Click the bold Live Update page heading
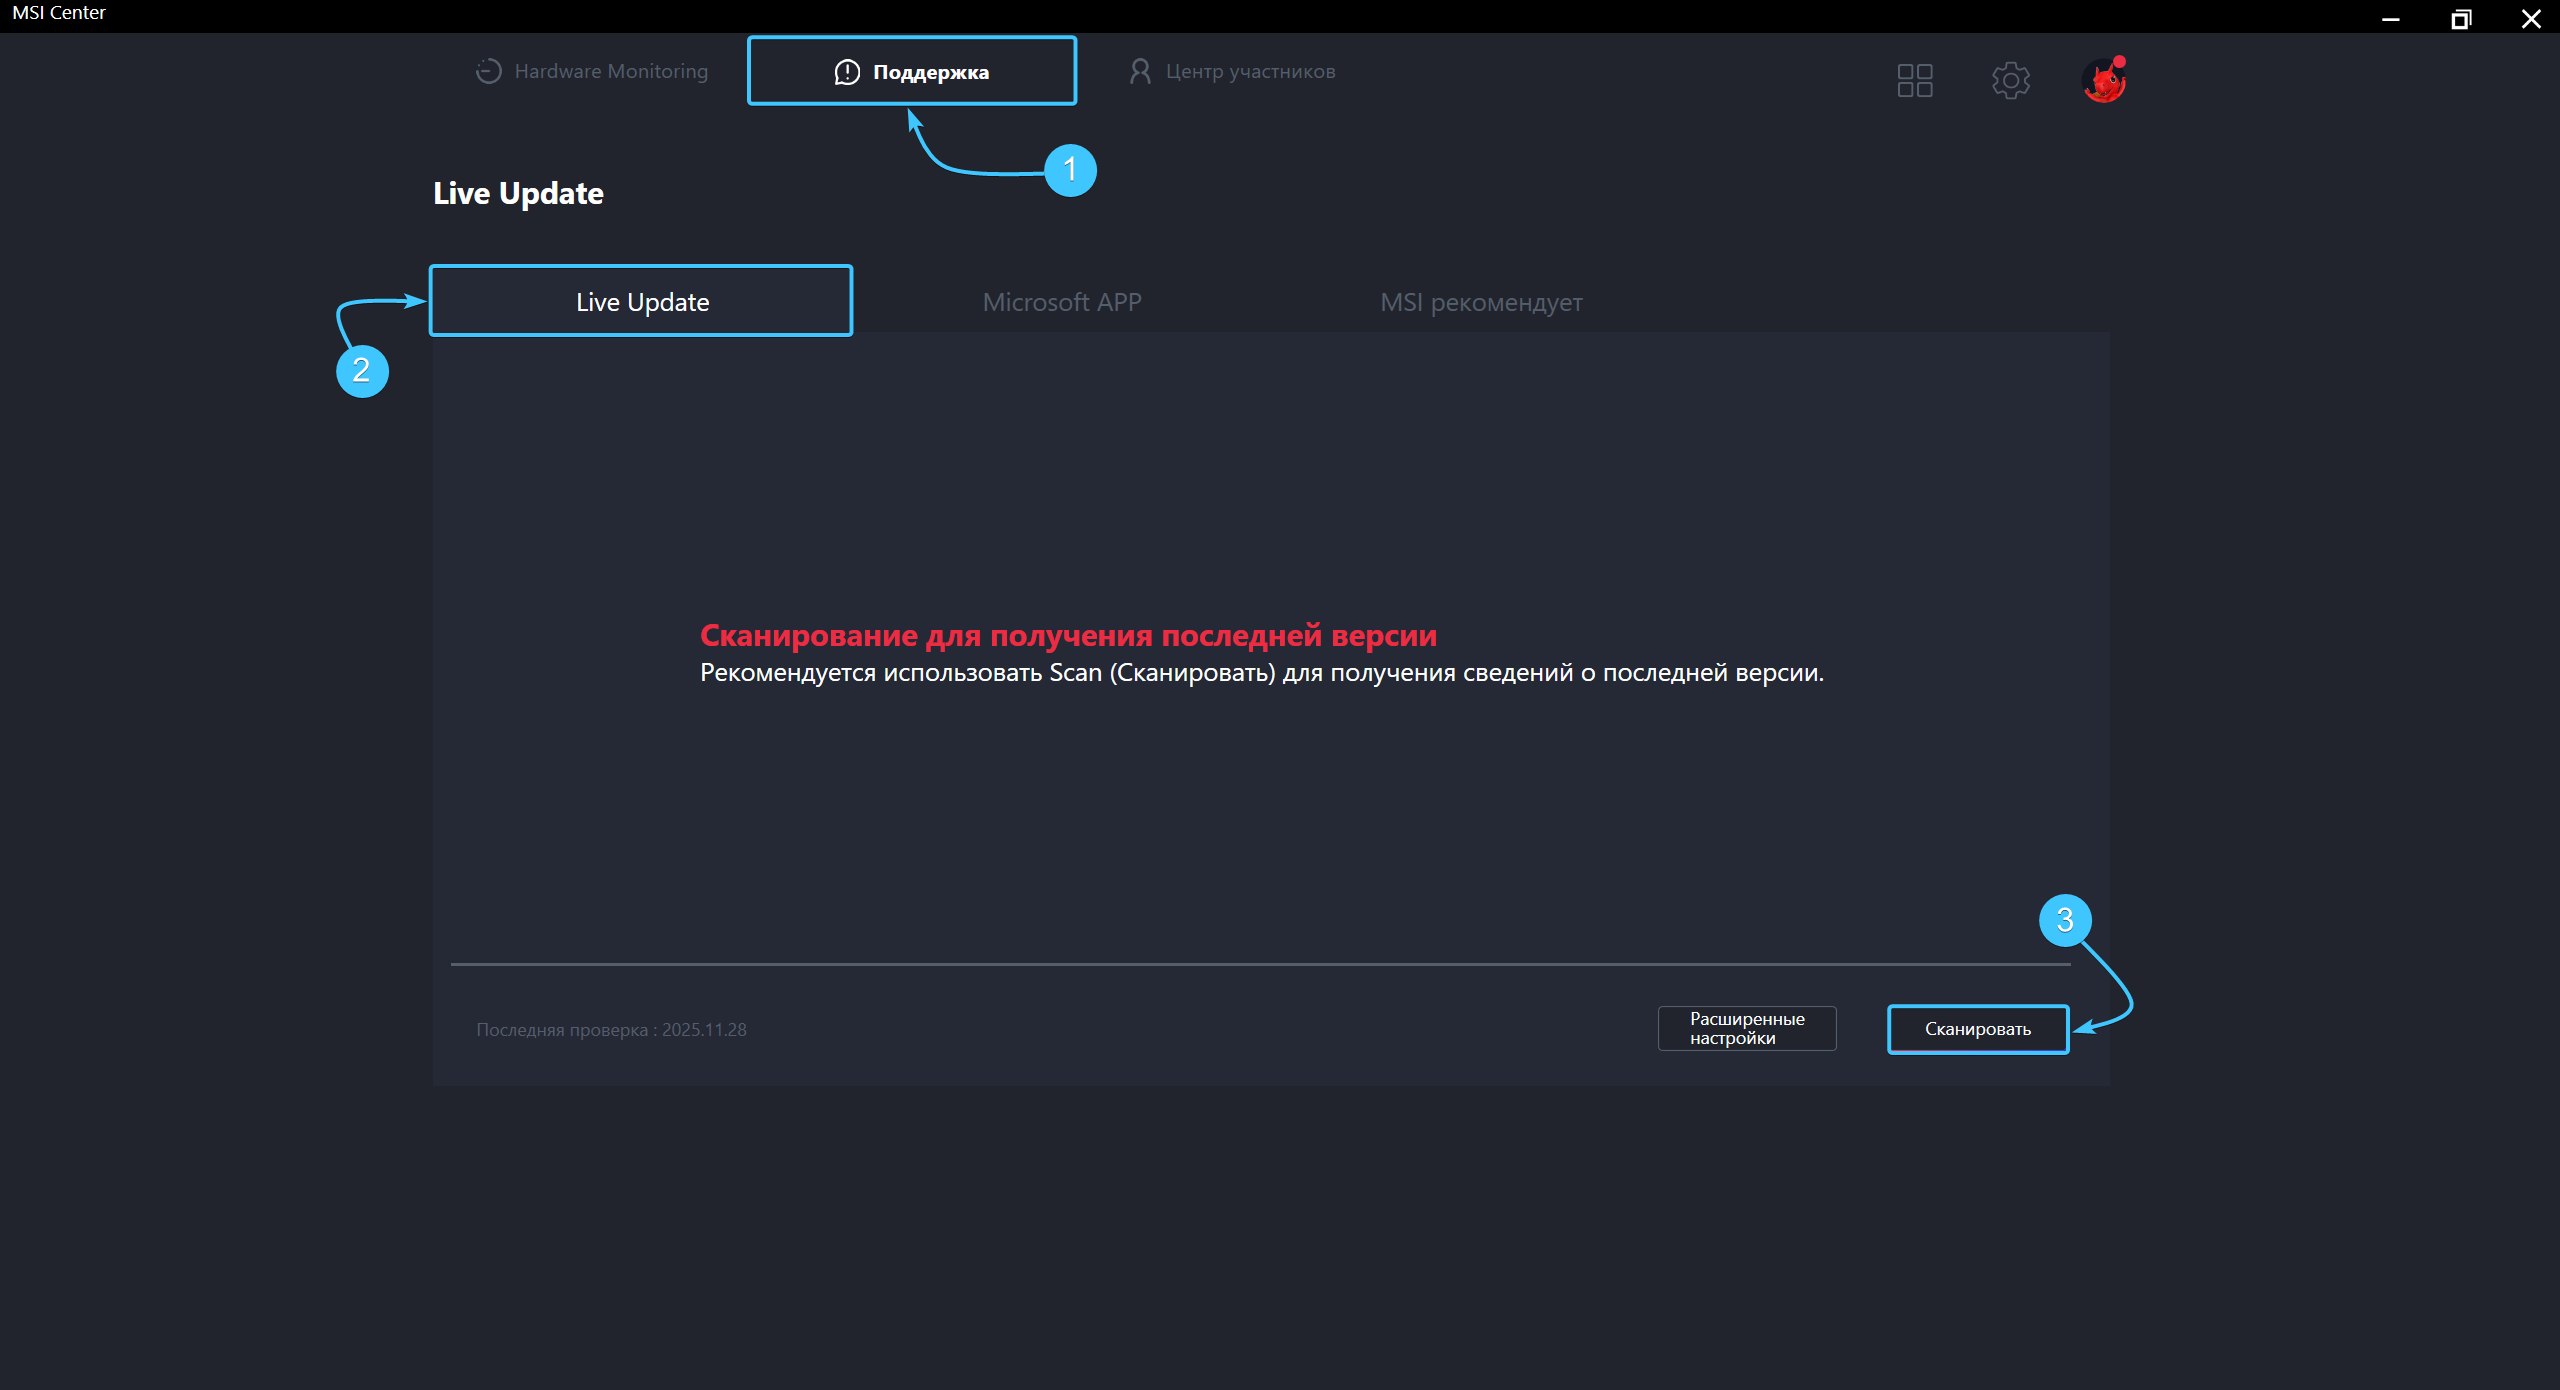Image resolution: width=2560 pixels, height=1390 pixels. tap(518, 193)
